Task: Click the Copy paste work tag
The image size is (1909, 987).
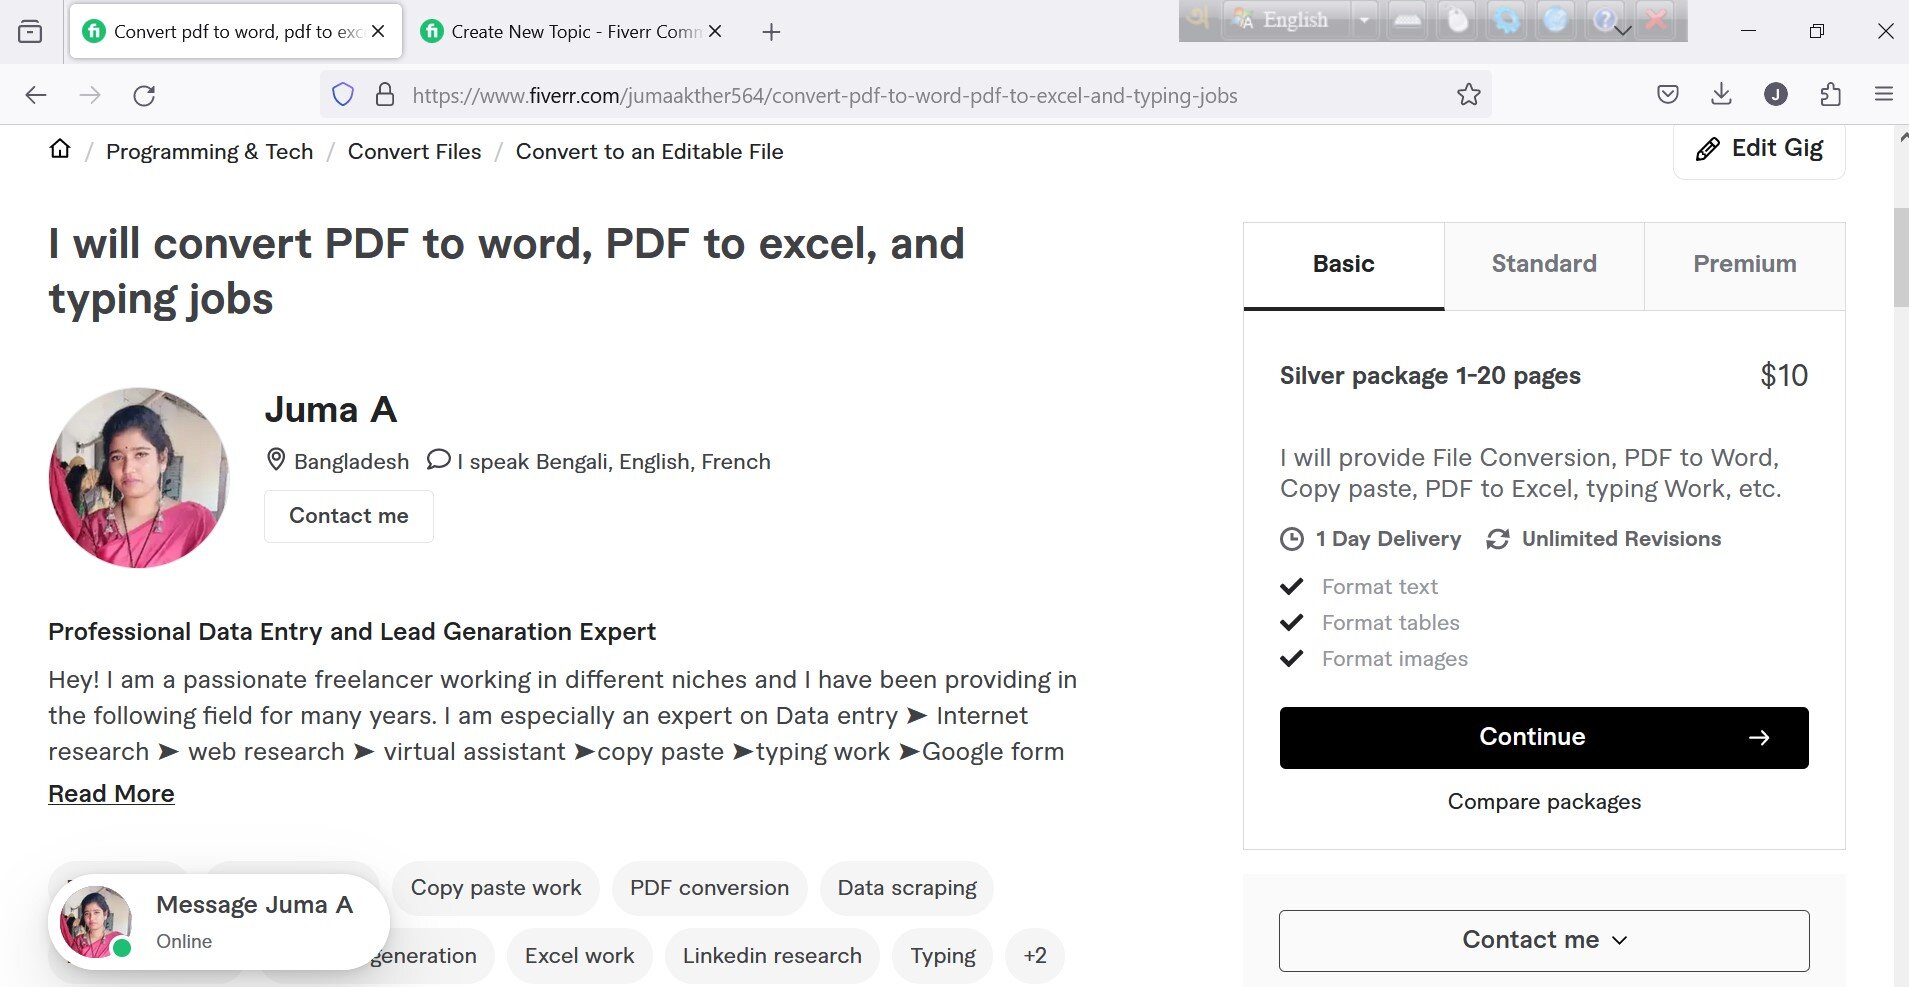Action: [496, 887]
